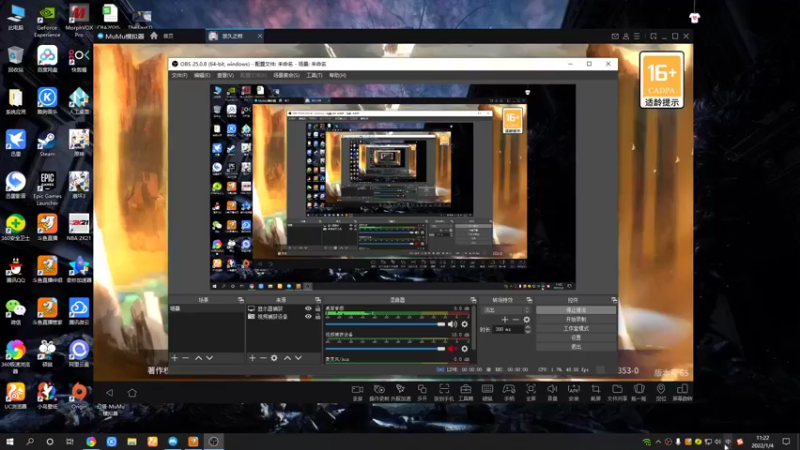Move the scene up in OBS Scenes panel
The image size is (800, 450).
198,358
